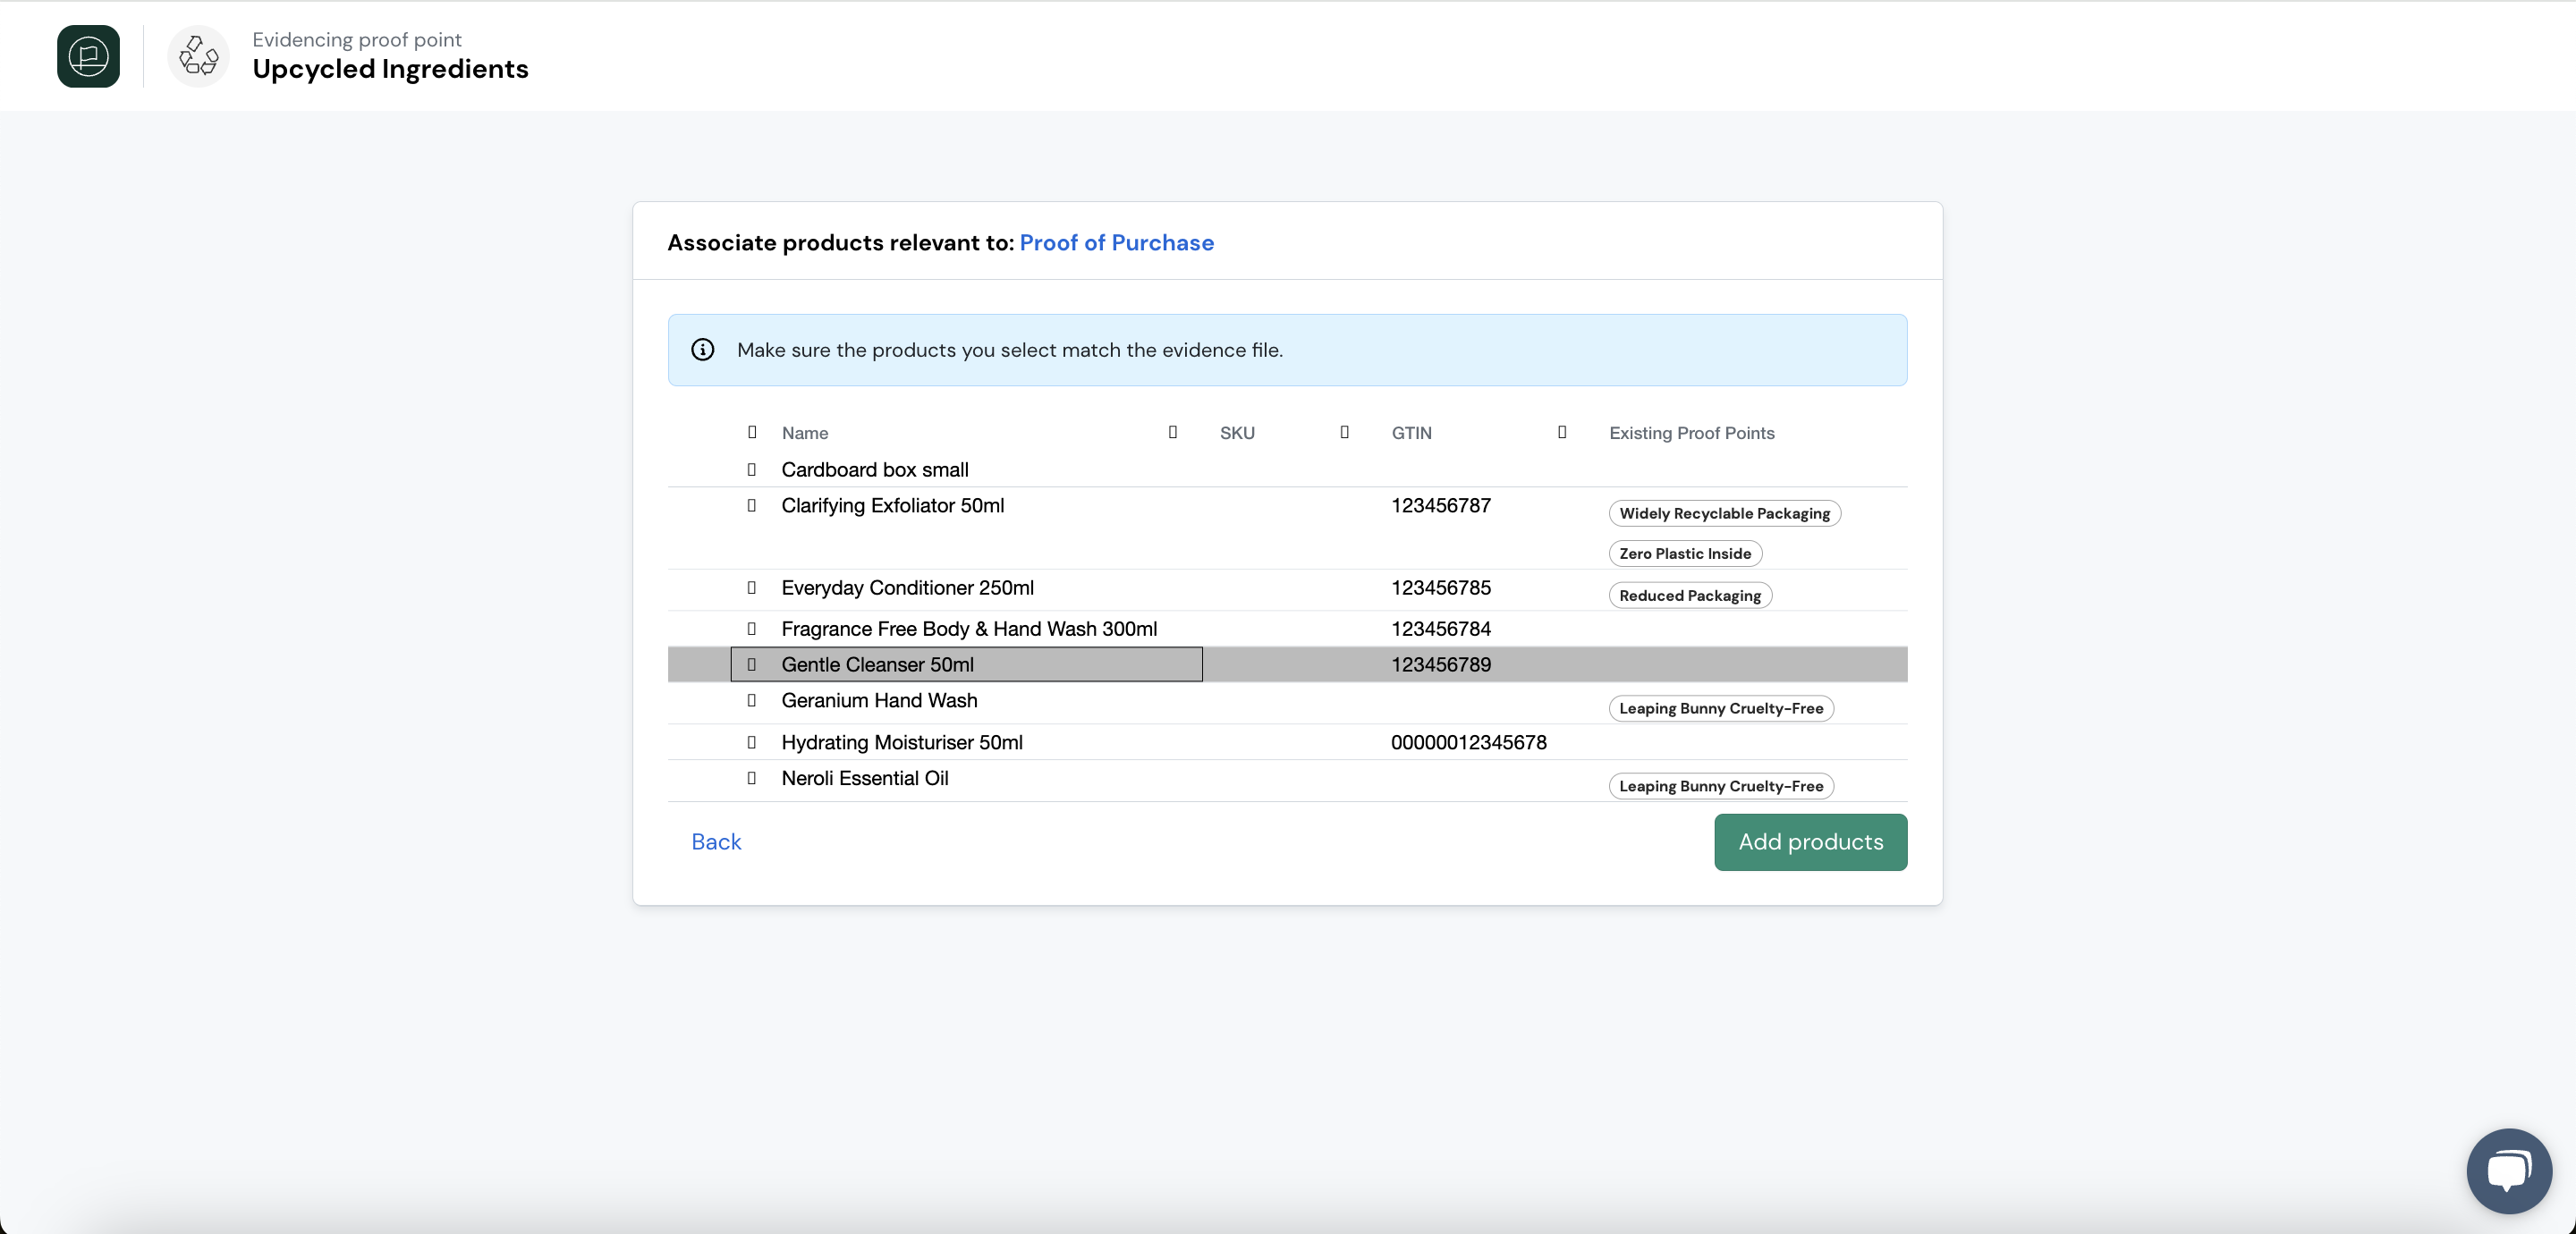
Task: Select the Cardboard box small product name
Action: [875, 469]
